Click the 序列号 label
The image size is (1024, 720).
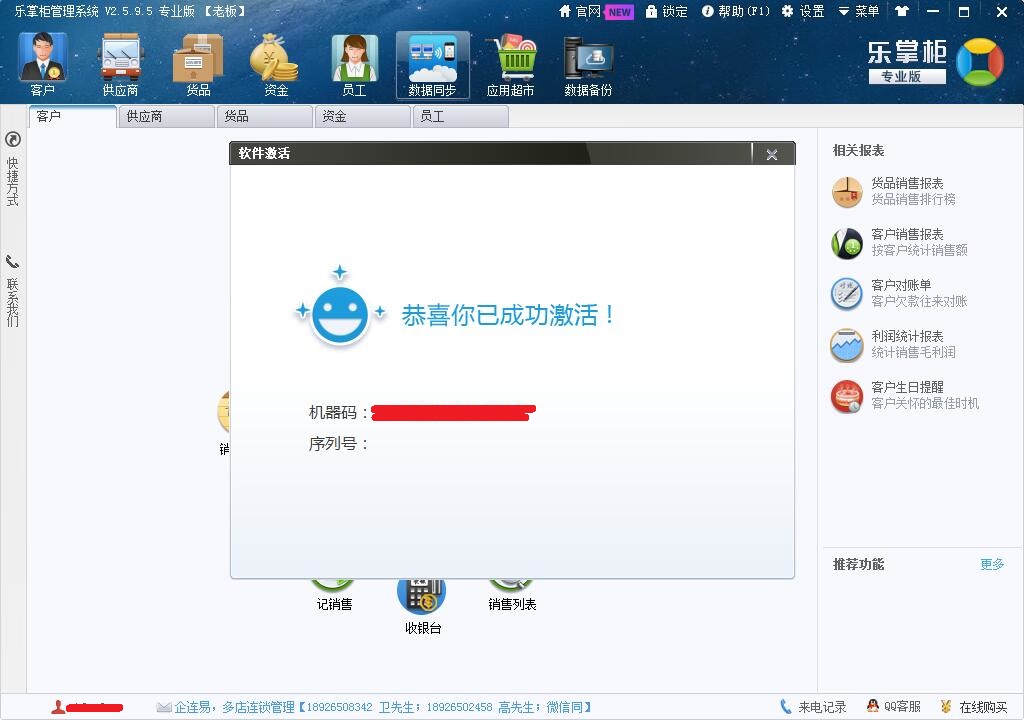pos(338,444)
